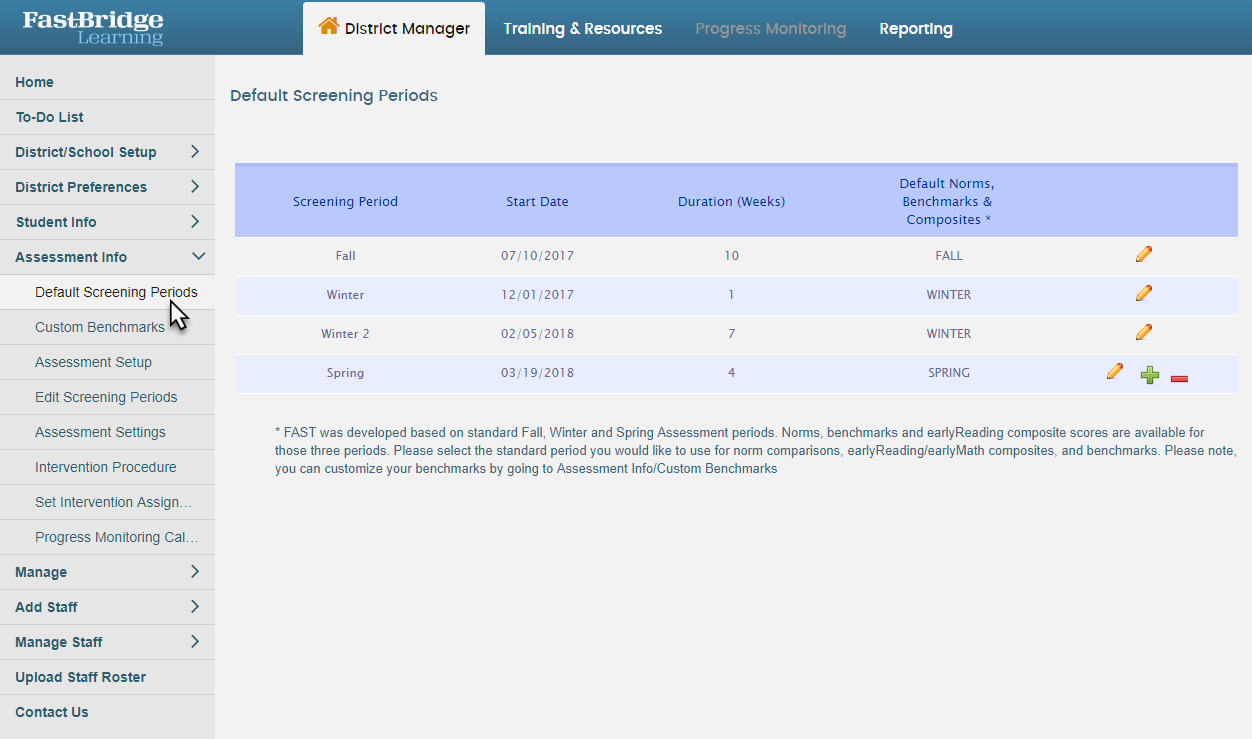Open Edit Screening Periods item

click(107, 397)
